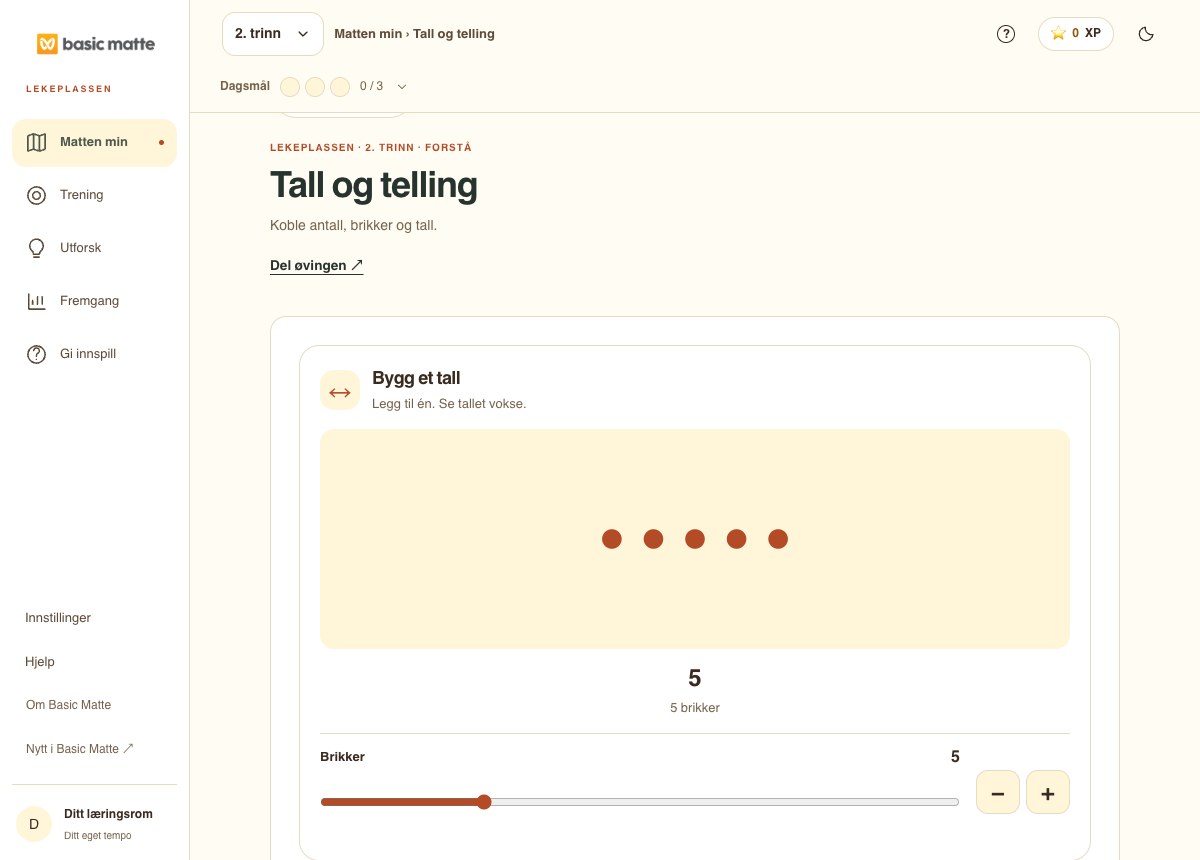Click the target icon beside Trening

coord(37,195)
